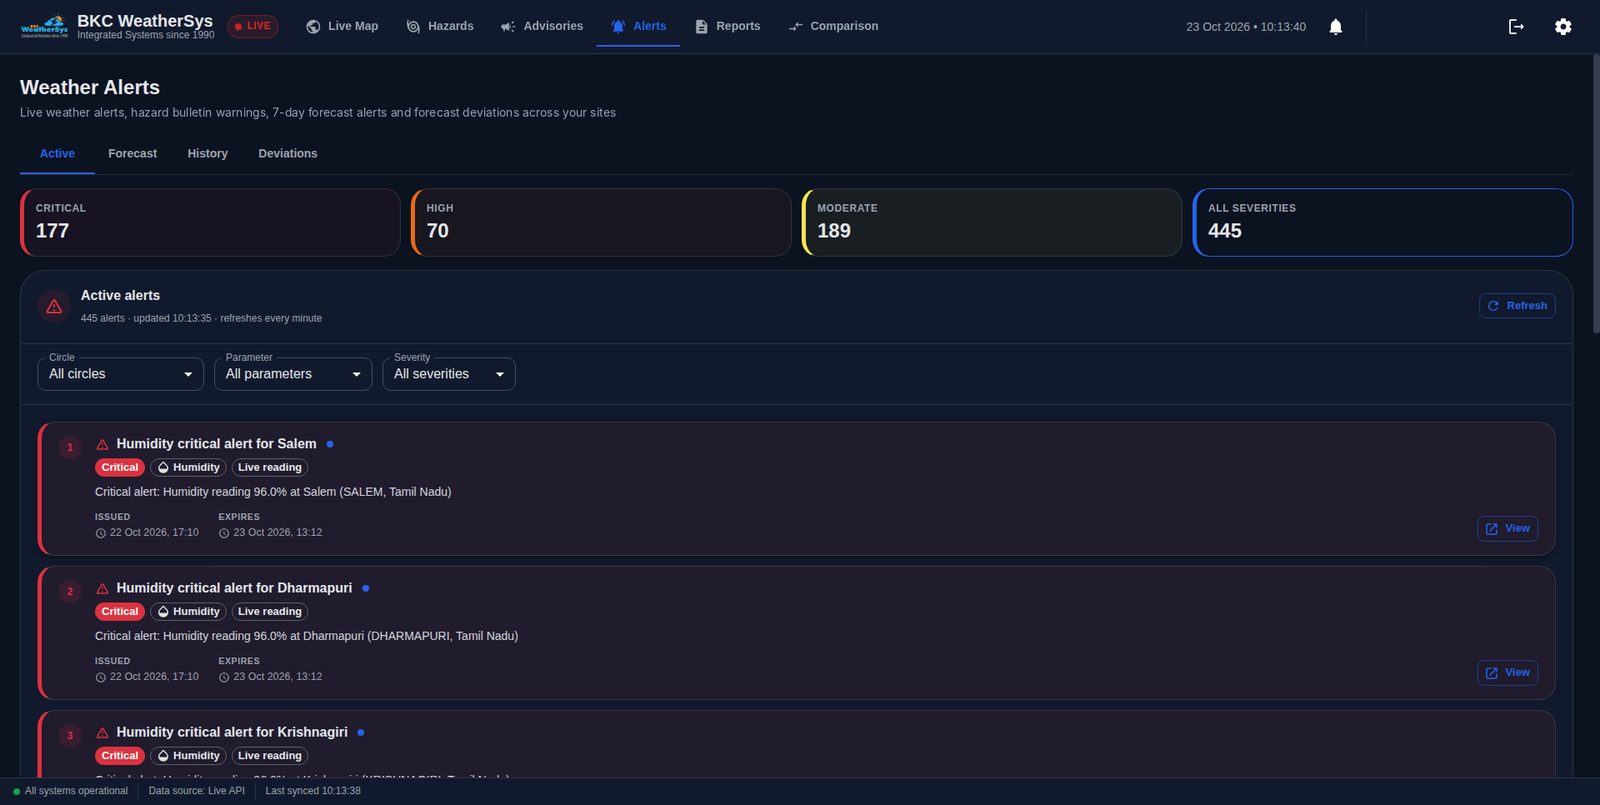View the Dharmapuri humidity alert
Viewport: 1600px width, 805px height.
coord(1508,673)
